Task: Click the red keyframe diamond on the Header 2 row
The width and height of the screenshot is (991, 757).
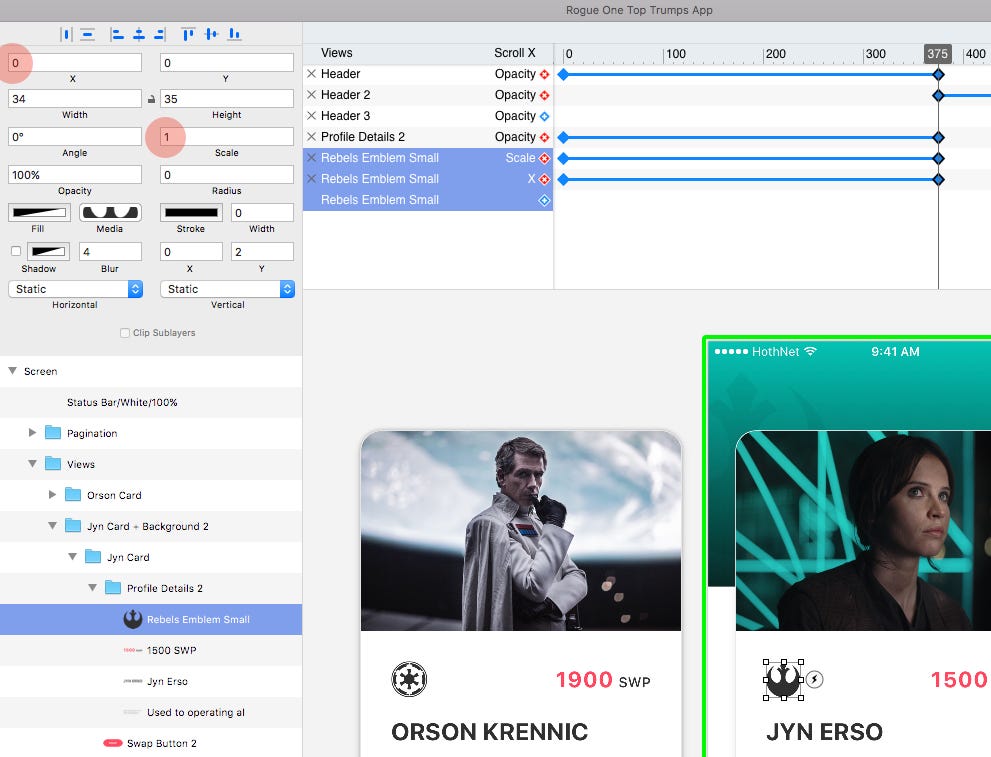Action: [x=544, y=95]
